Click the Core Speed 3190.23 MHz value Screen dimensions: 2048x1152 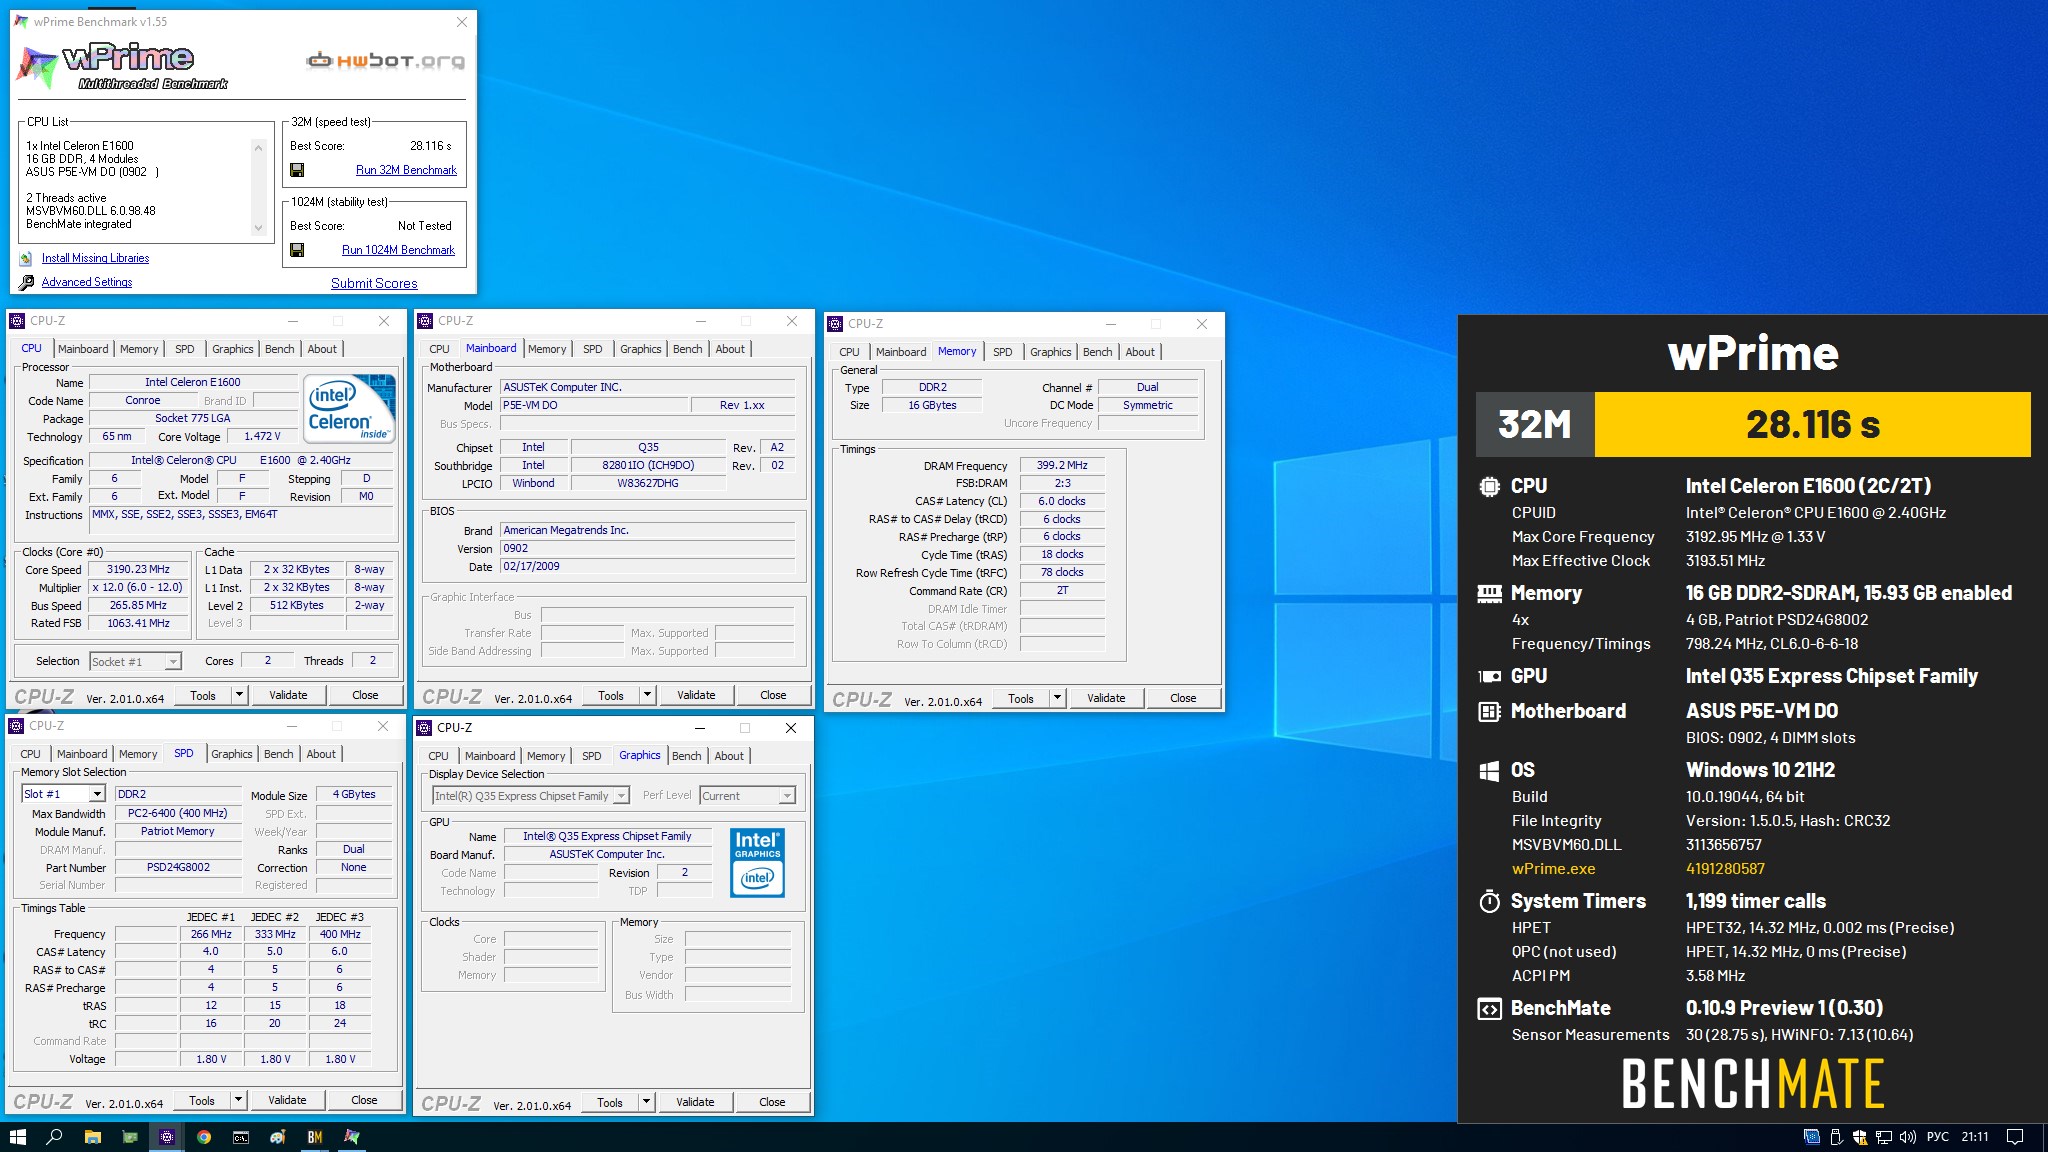click(x=138, y=569)
